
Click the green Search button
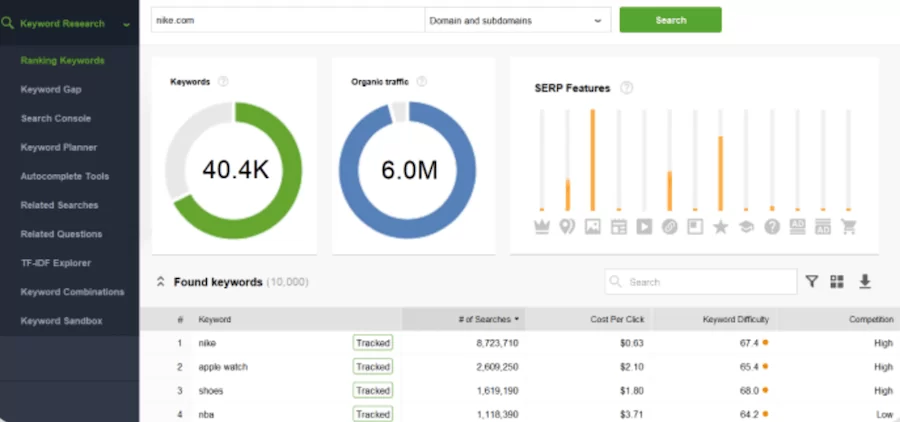point(670,20)
